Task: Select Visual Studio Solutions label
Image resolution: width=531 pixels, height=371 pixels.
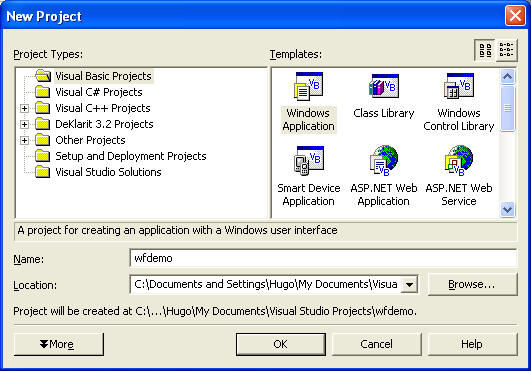Action: point(108,172)
